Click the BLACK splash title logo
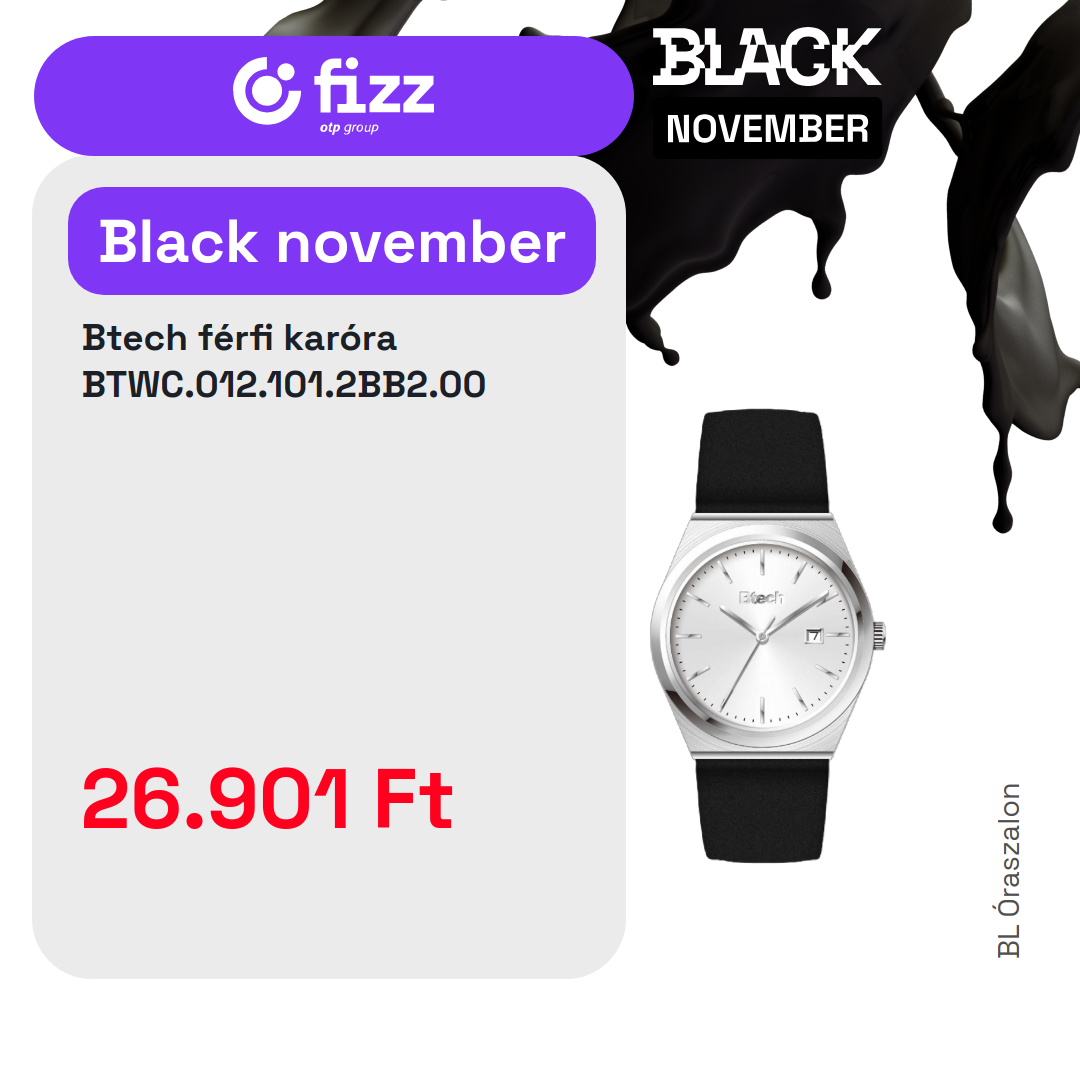 [x=767, y=58]
